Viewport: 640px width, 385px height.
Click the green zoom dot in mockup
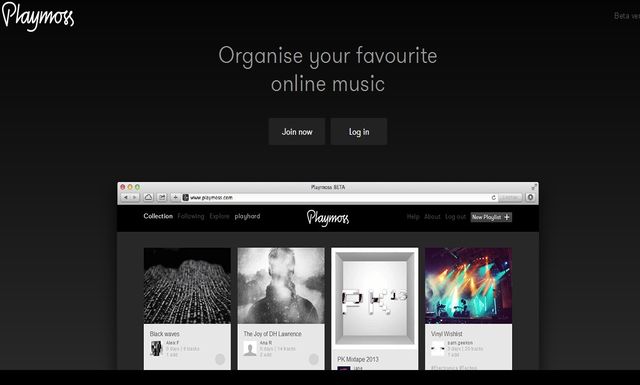137,187
